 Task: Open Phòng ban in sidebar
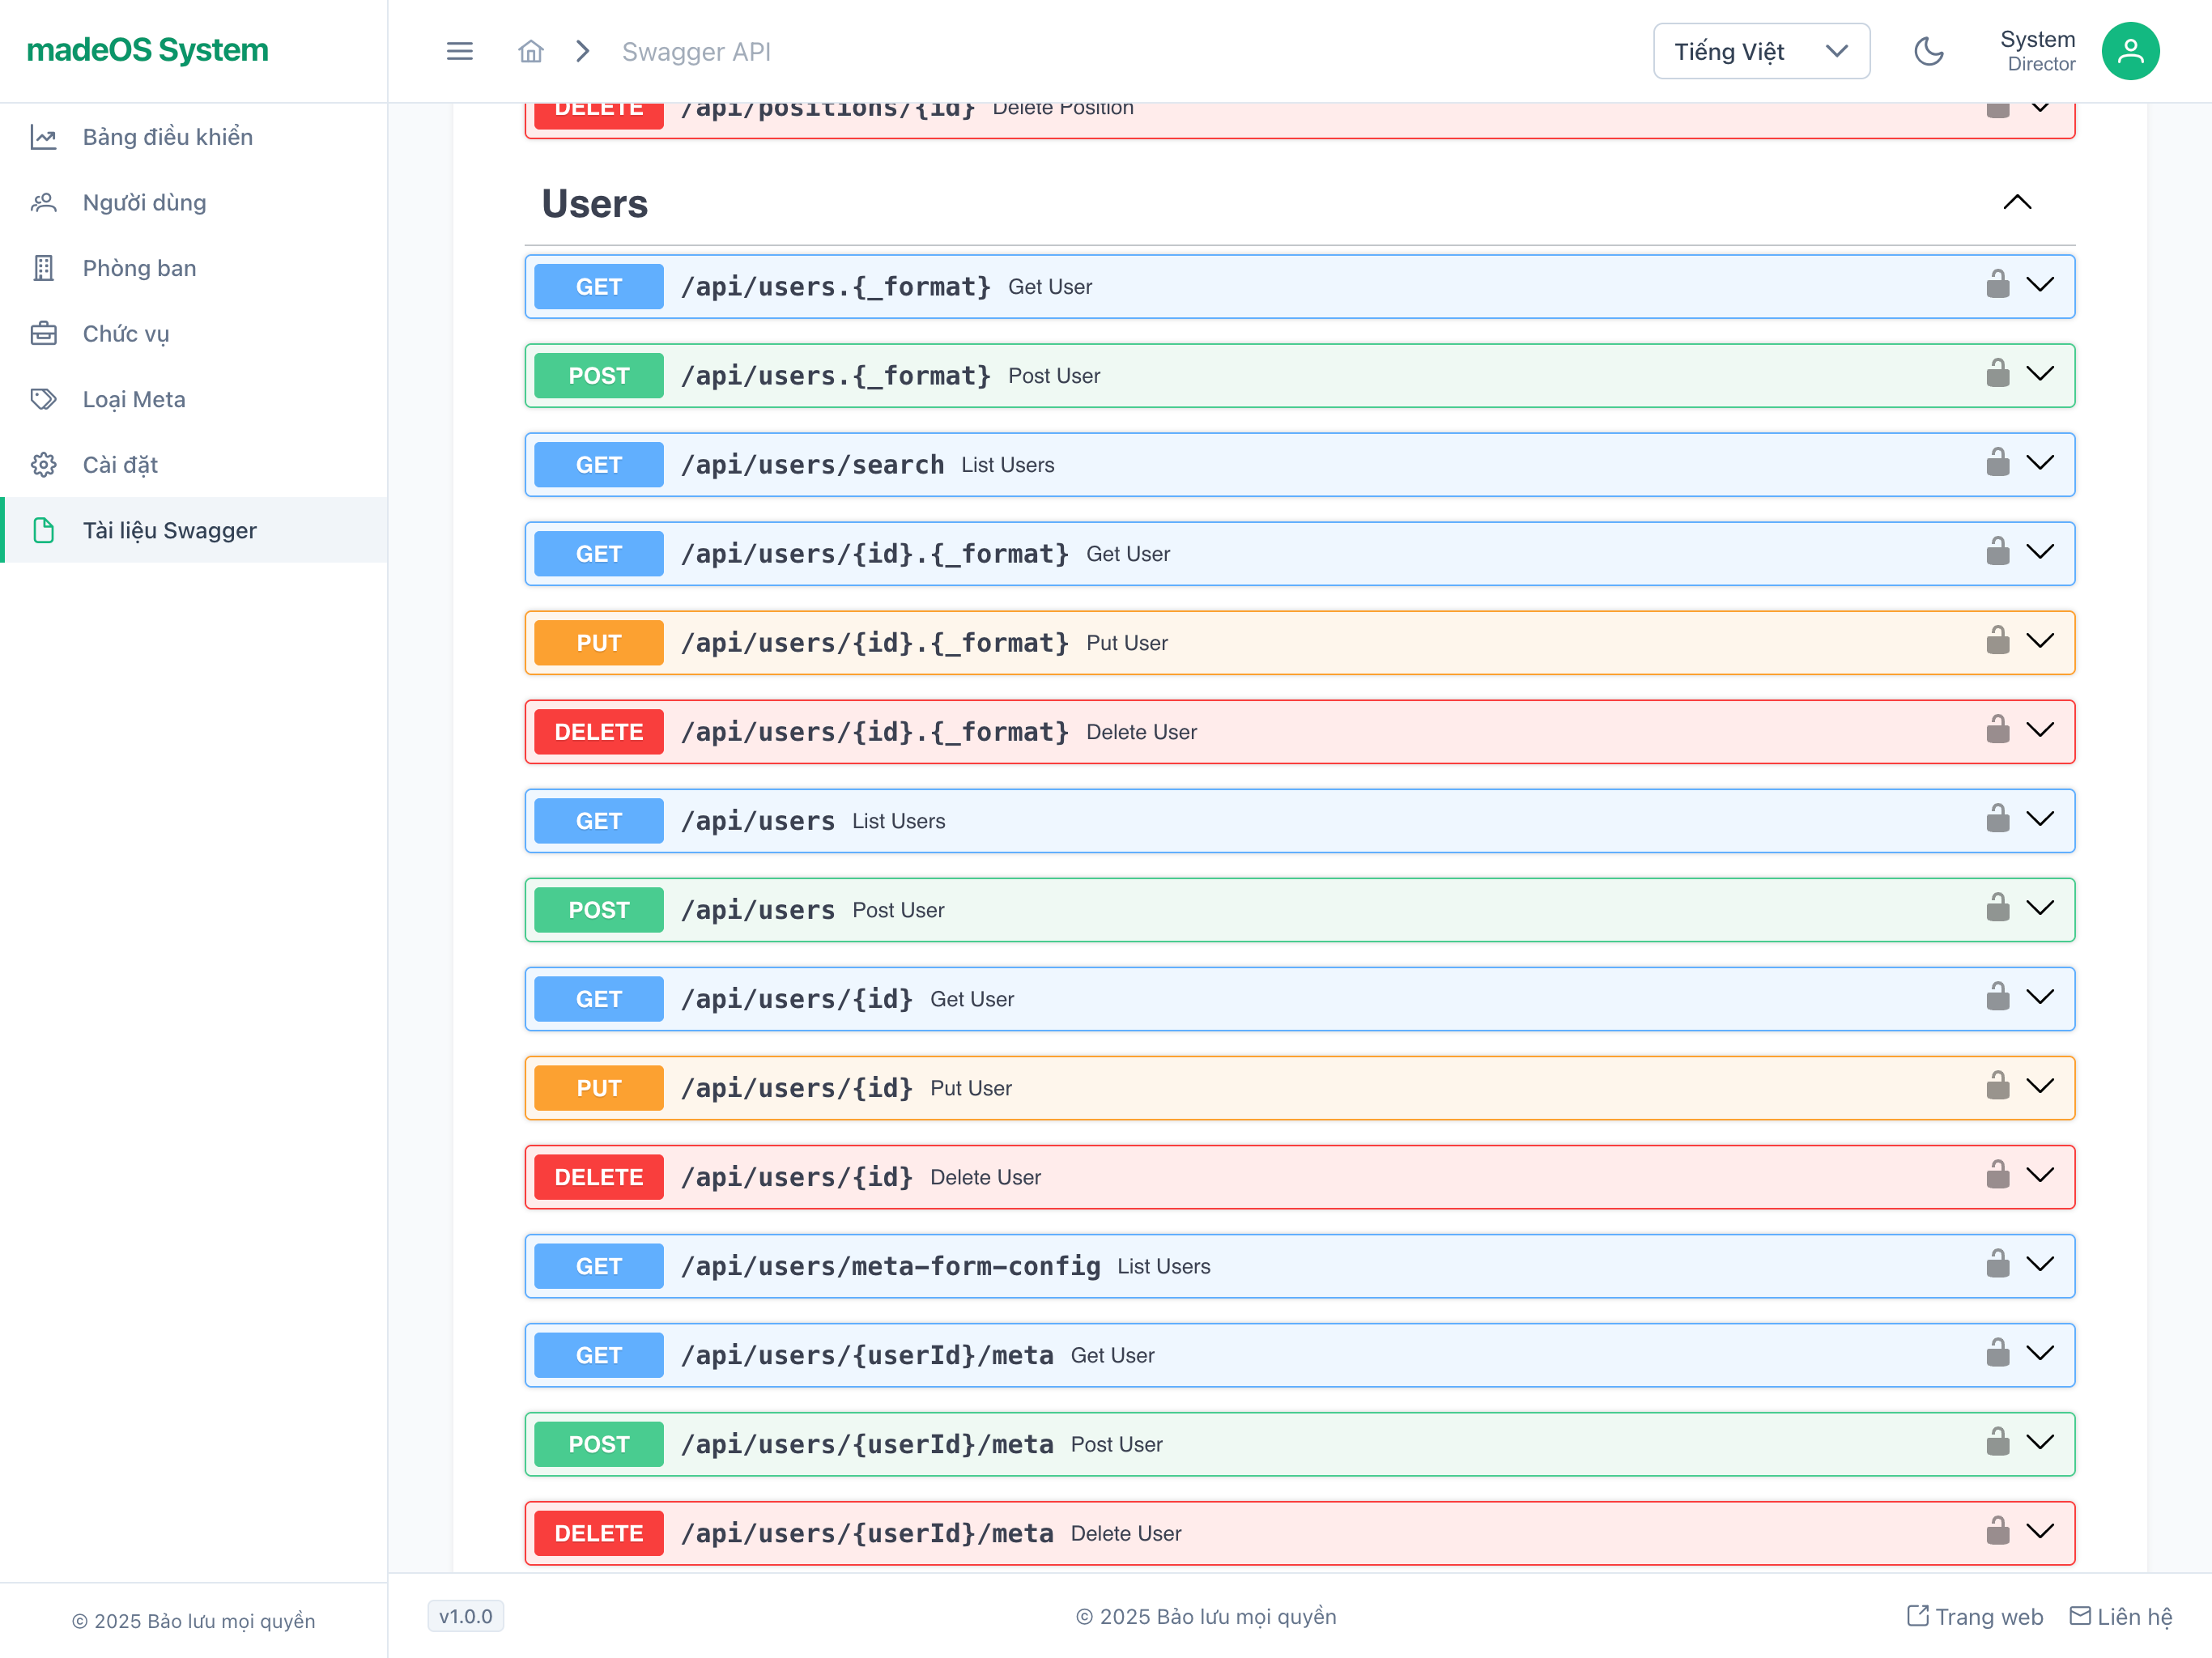point(194,268)
